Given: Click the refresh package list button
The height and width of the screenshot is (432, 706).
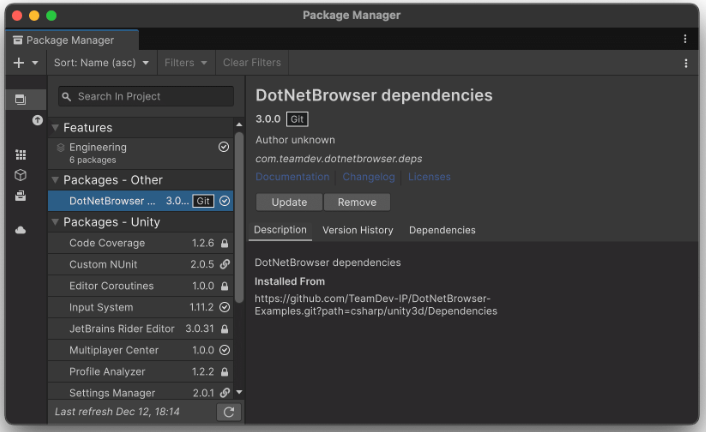Looking at the screenshot, I should click(x=229, y=412).
